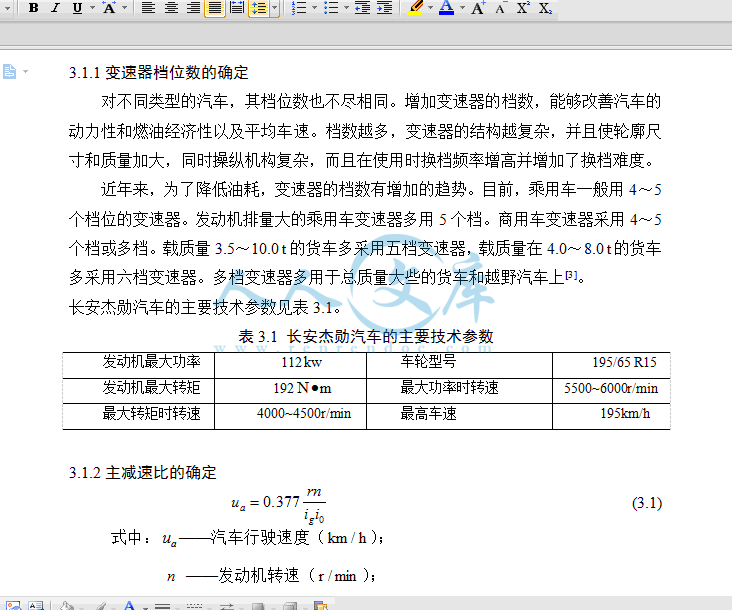Image resolution: width=732 pixels, height=610 pixels.
Task: Apply numbered list formatting
Action: coord(299,7)
